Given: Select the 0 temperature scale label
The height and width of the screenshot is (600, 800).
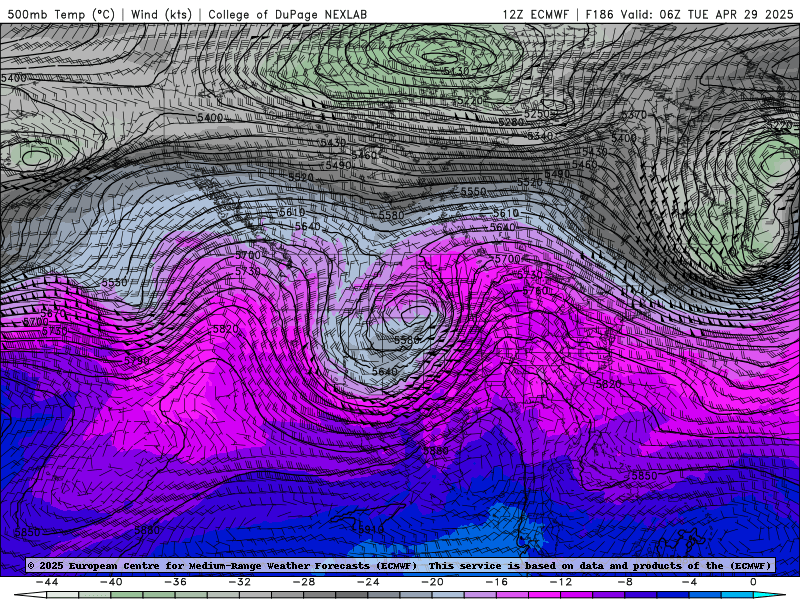Looking at the screenshot, I should [x=753, y=582].
